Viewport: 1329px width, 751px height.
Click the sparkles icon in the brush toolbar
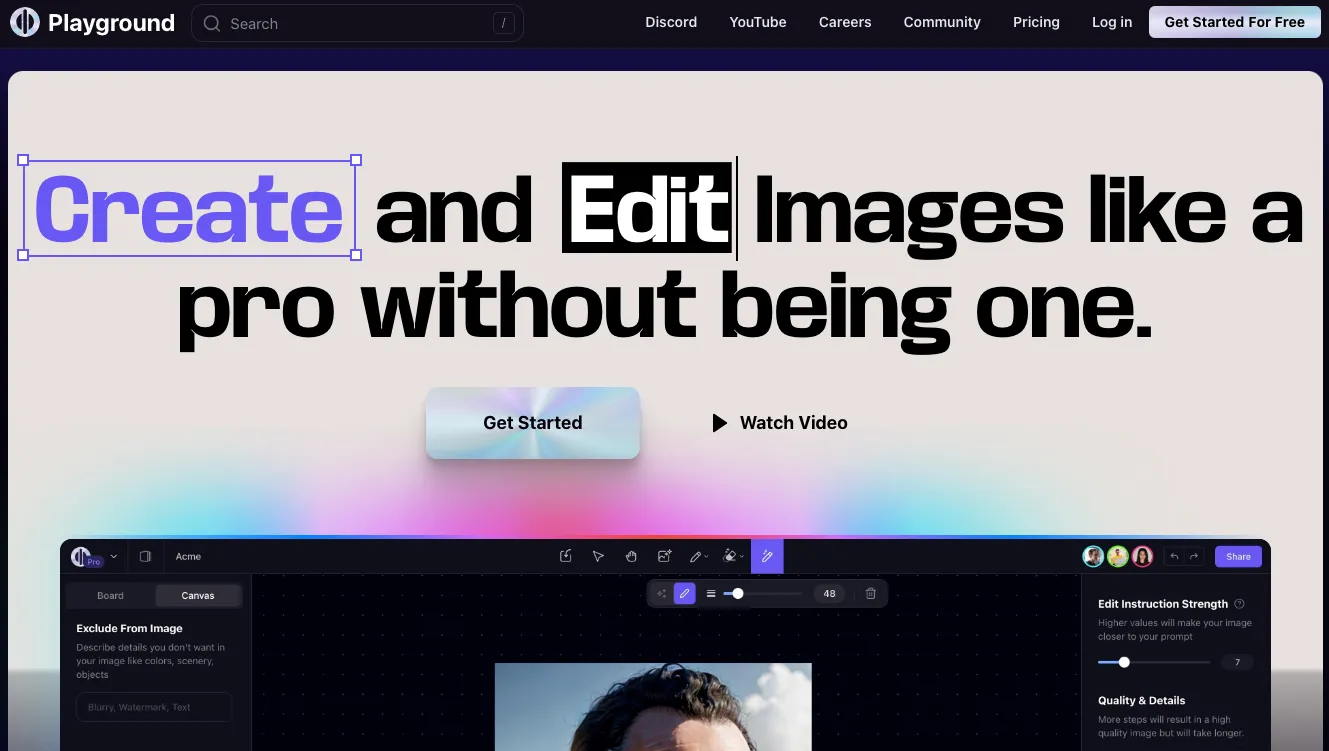(x=662, y=593)
